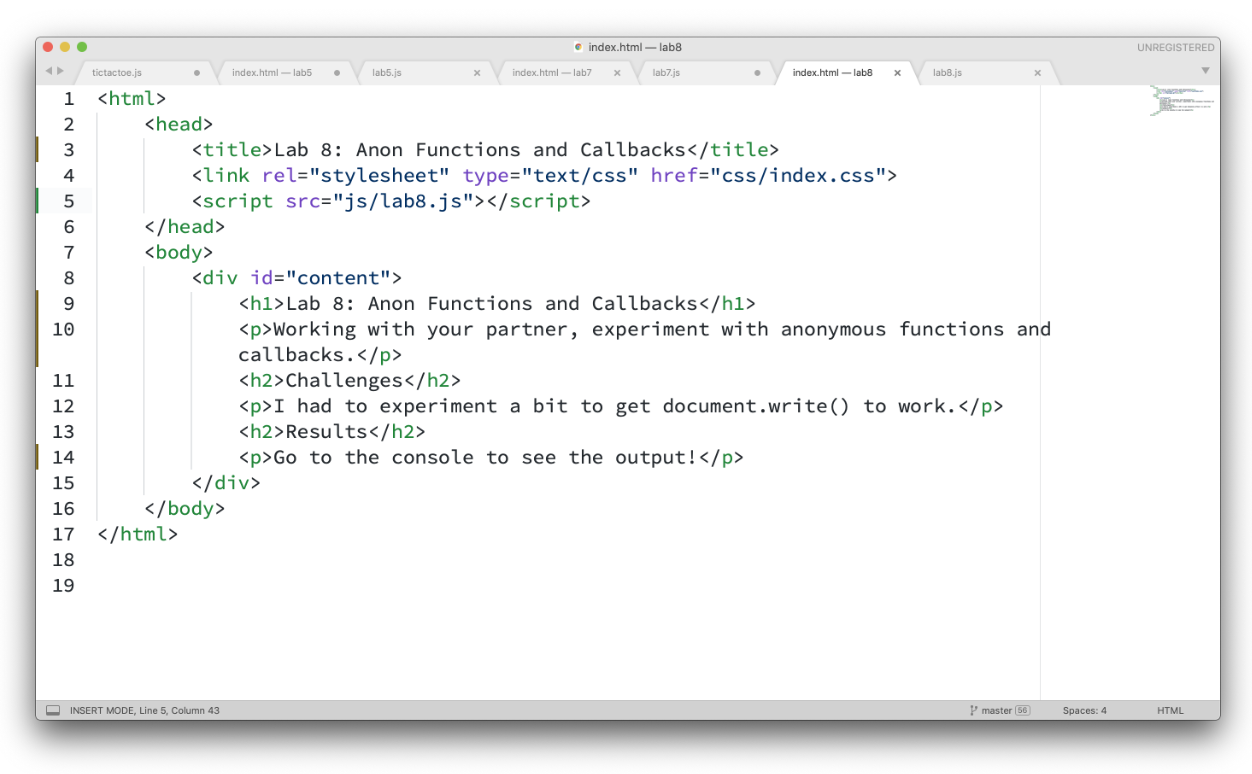
Task: Click the unsaved dot on index.html — lab5 tab
Action: (337, 73)
